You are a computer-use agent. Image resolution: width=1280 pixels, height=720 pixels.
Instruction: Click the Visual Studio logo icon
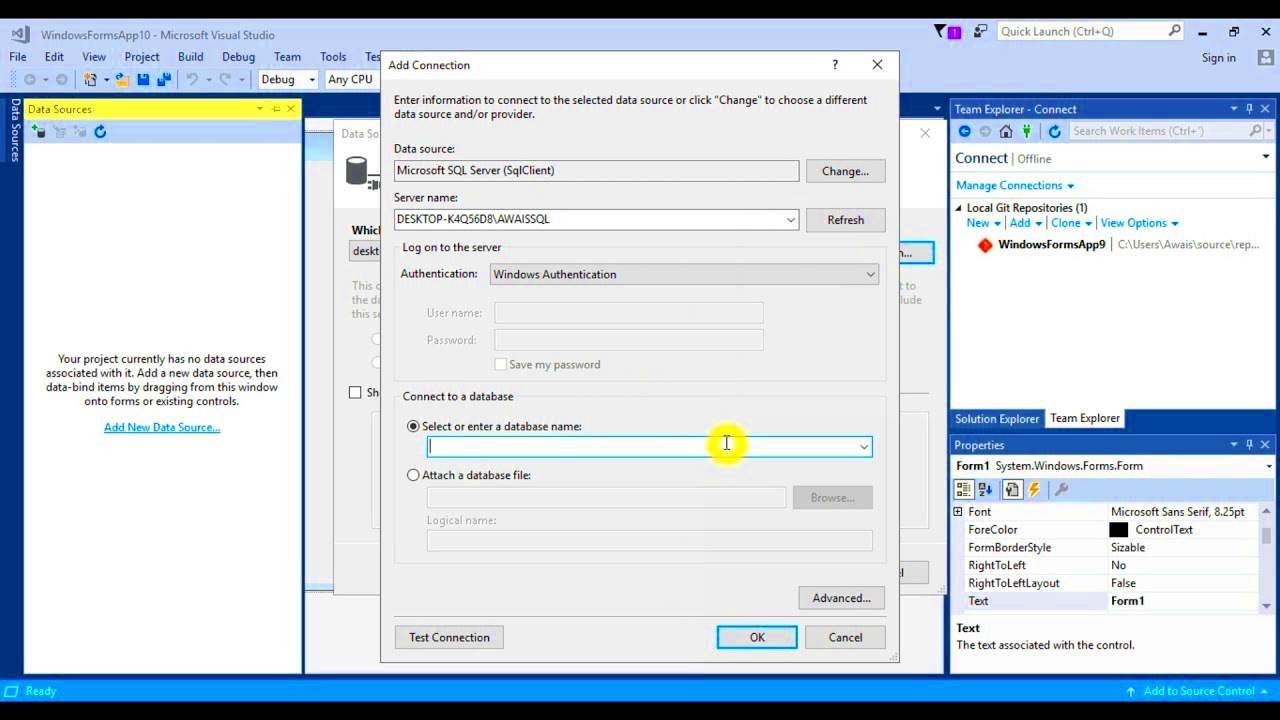tap(20, 35)
